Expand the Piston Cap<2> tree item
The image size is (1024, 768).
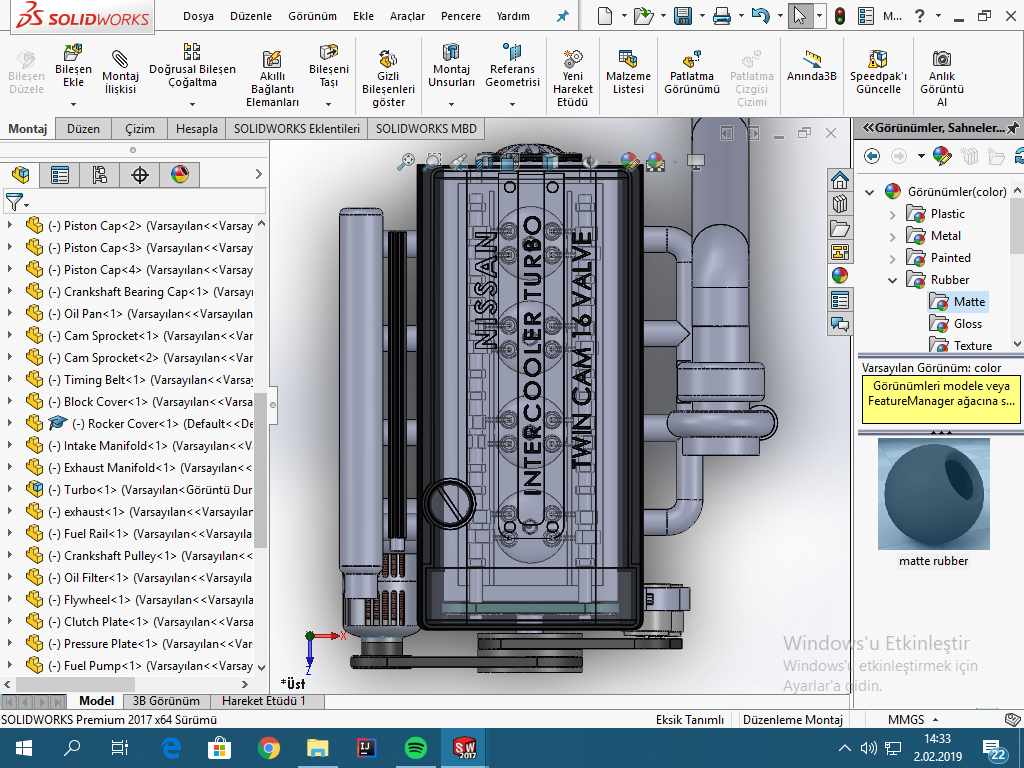coord(10,226)
